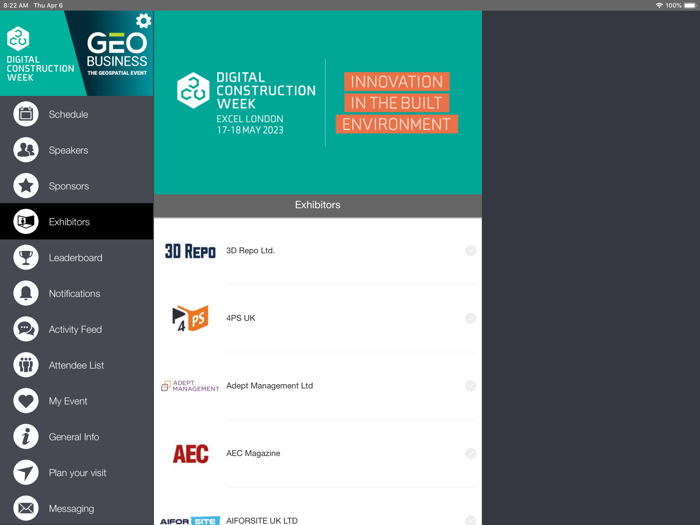Toggle the checkmark for AIFORSITE UK LTD
This screenshot has height=525, width=700.
tap(471, 520)
